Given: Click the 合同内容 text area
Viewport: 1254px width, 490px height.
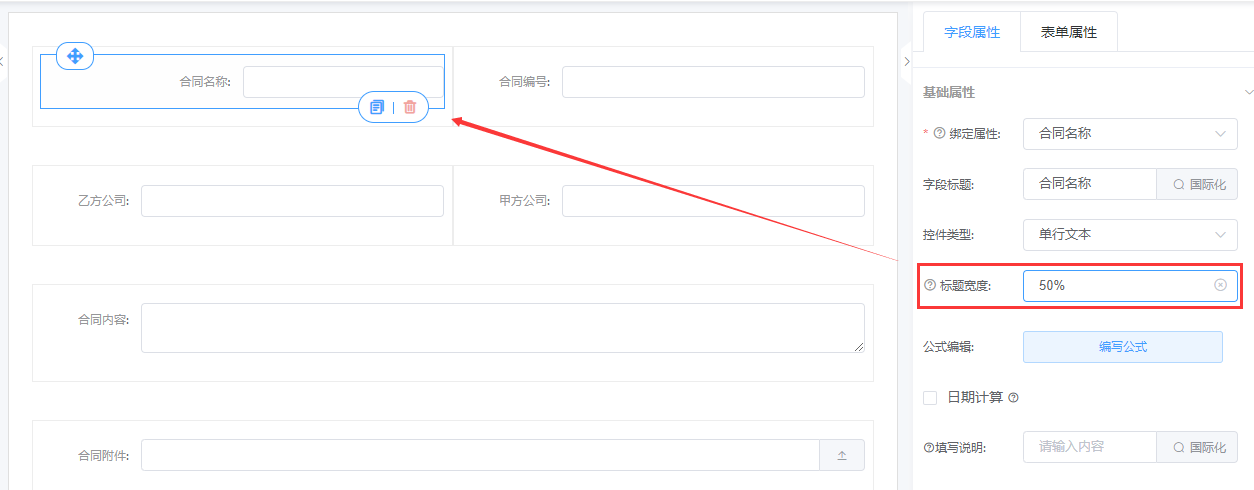Looking at the screenshot, I should (502, 328).
